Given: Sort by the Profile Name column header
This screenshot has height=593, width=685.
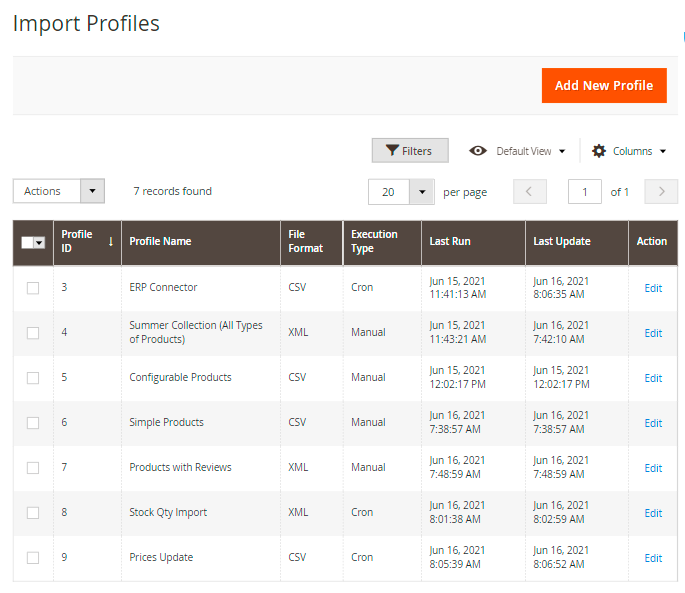Looking at the screenshot, I should coord(160,241).
